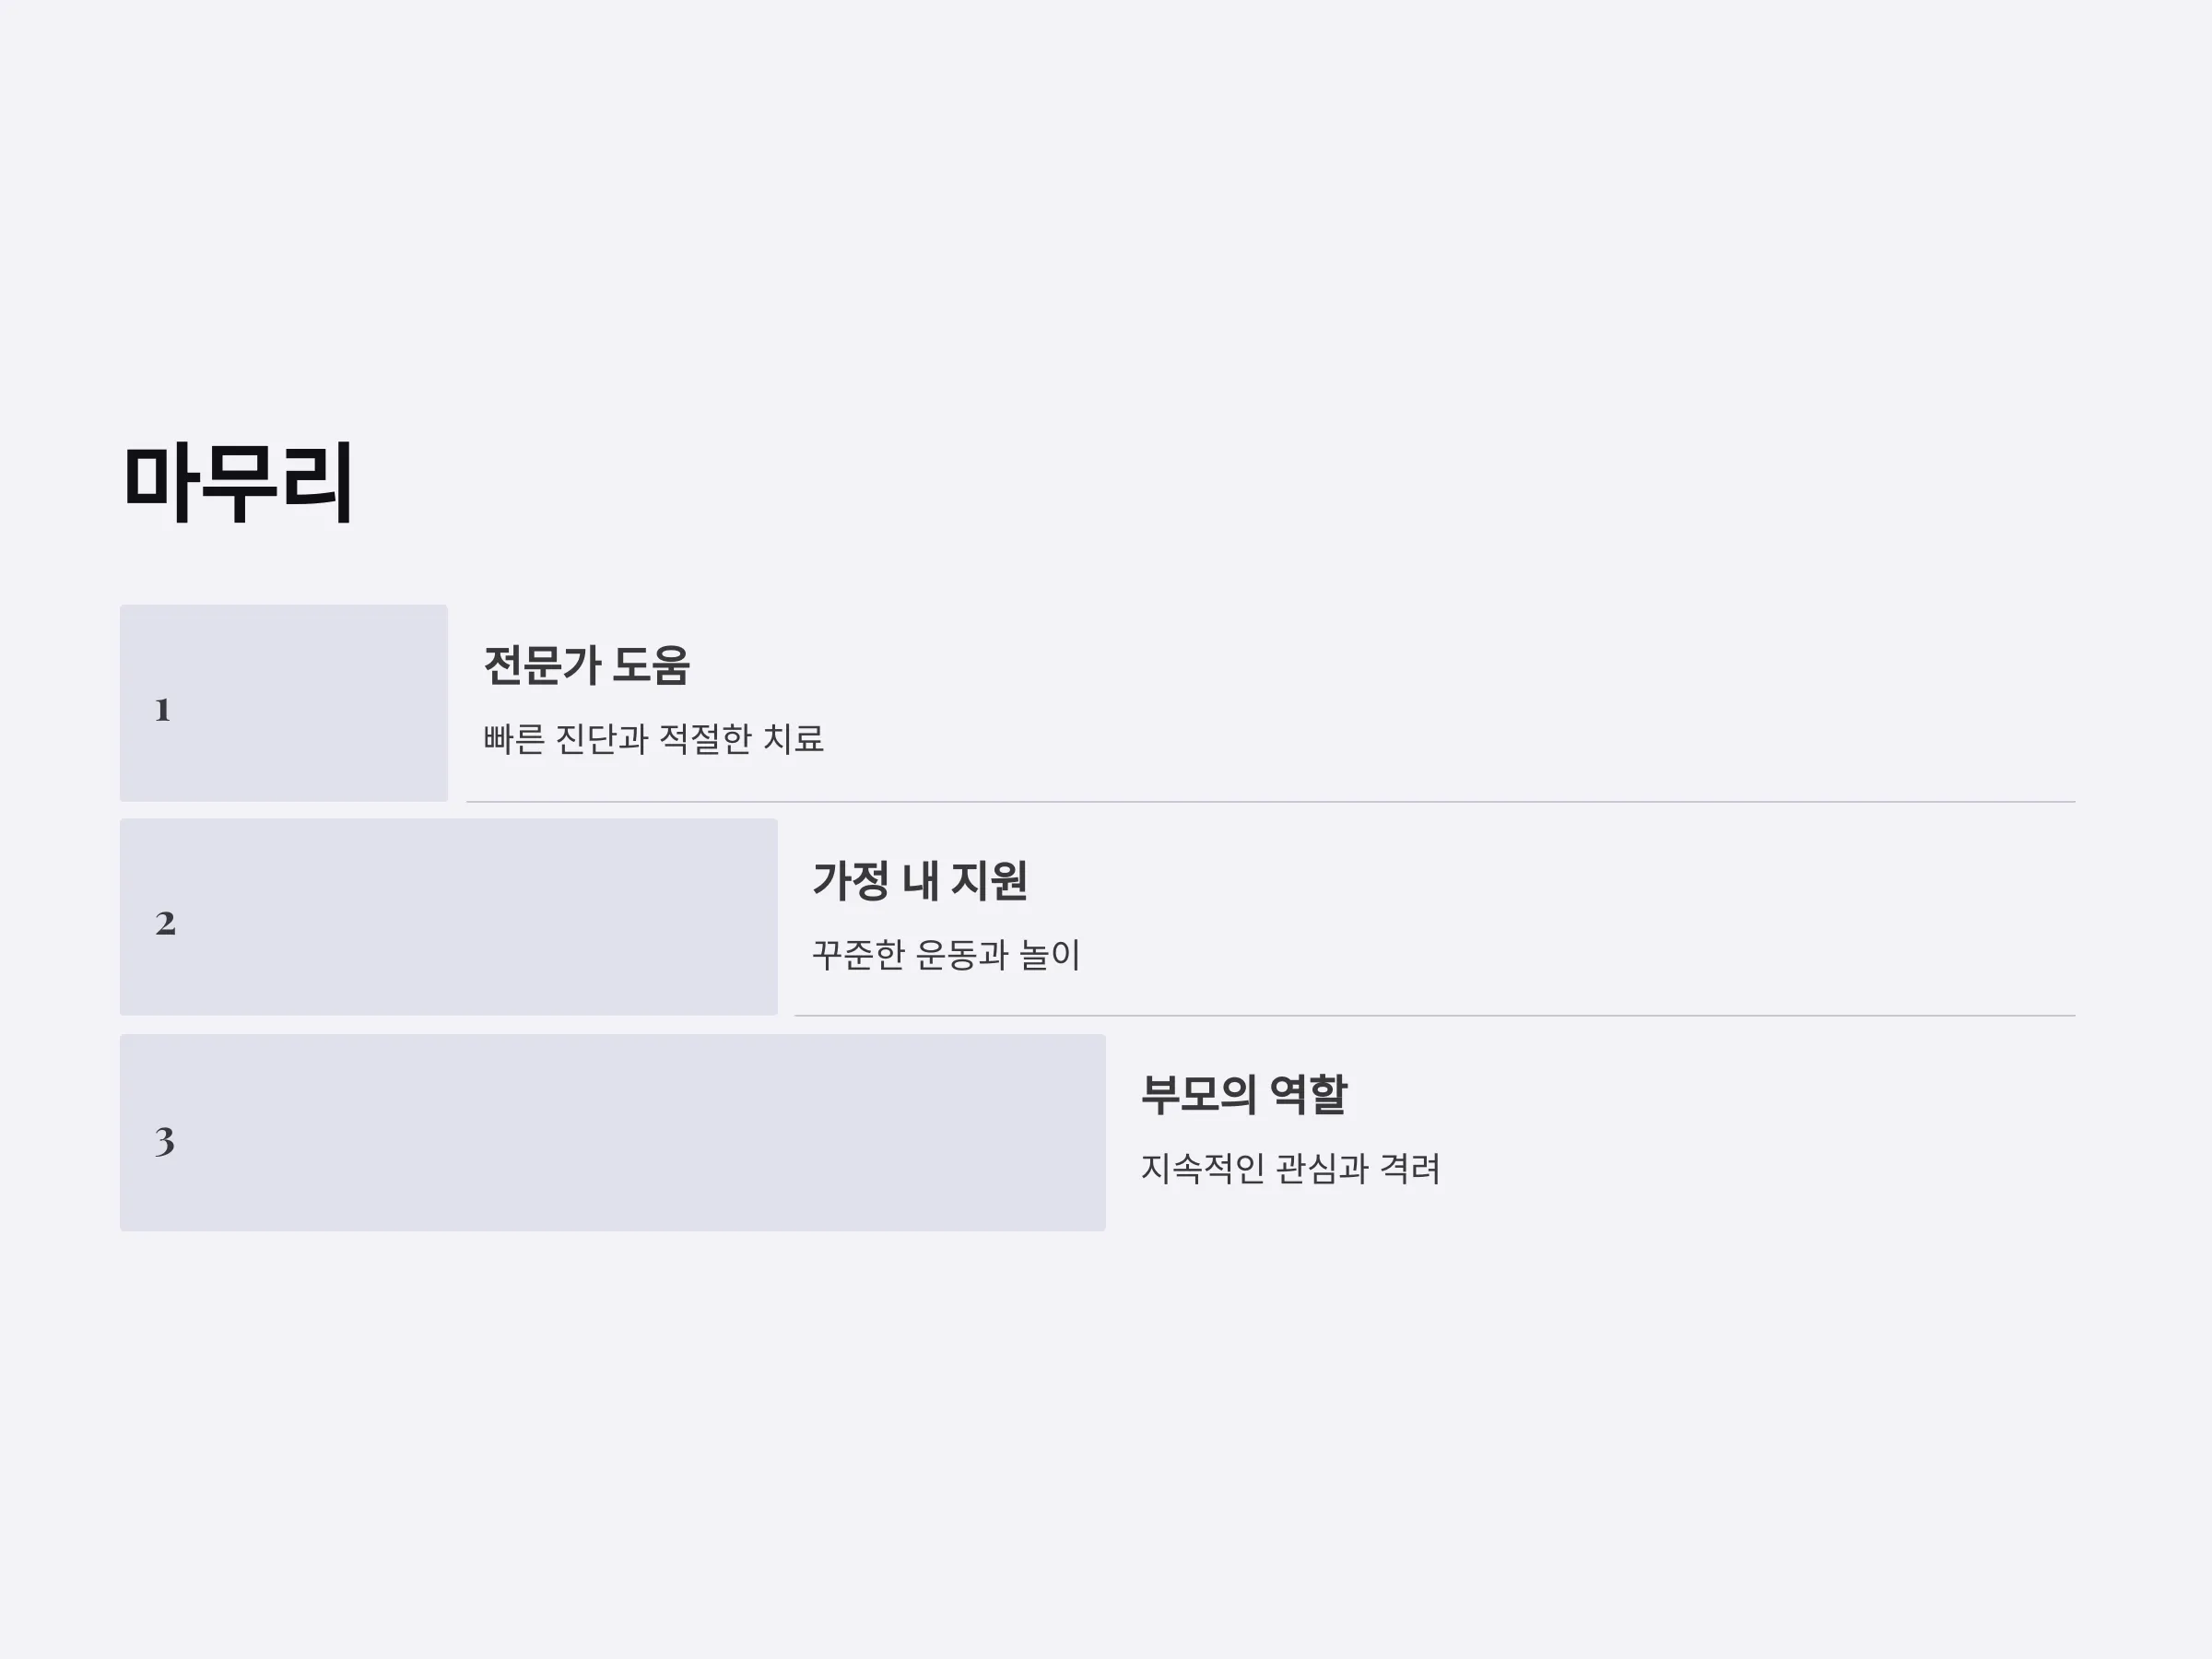Click the word 역할 in third heading
Viewport: 2212px width, 1659px height.
pos(1309,1094)
